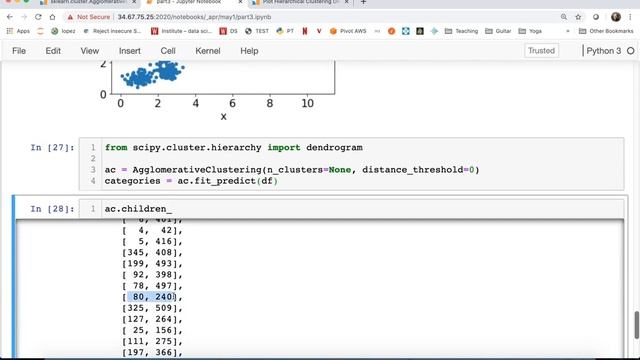Image resolution: width=640 pixels, height=360 pixels.
Task: Open the zoom magnifier in address bar
Action: (564, 17)
